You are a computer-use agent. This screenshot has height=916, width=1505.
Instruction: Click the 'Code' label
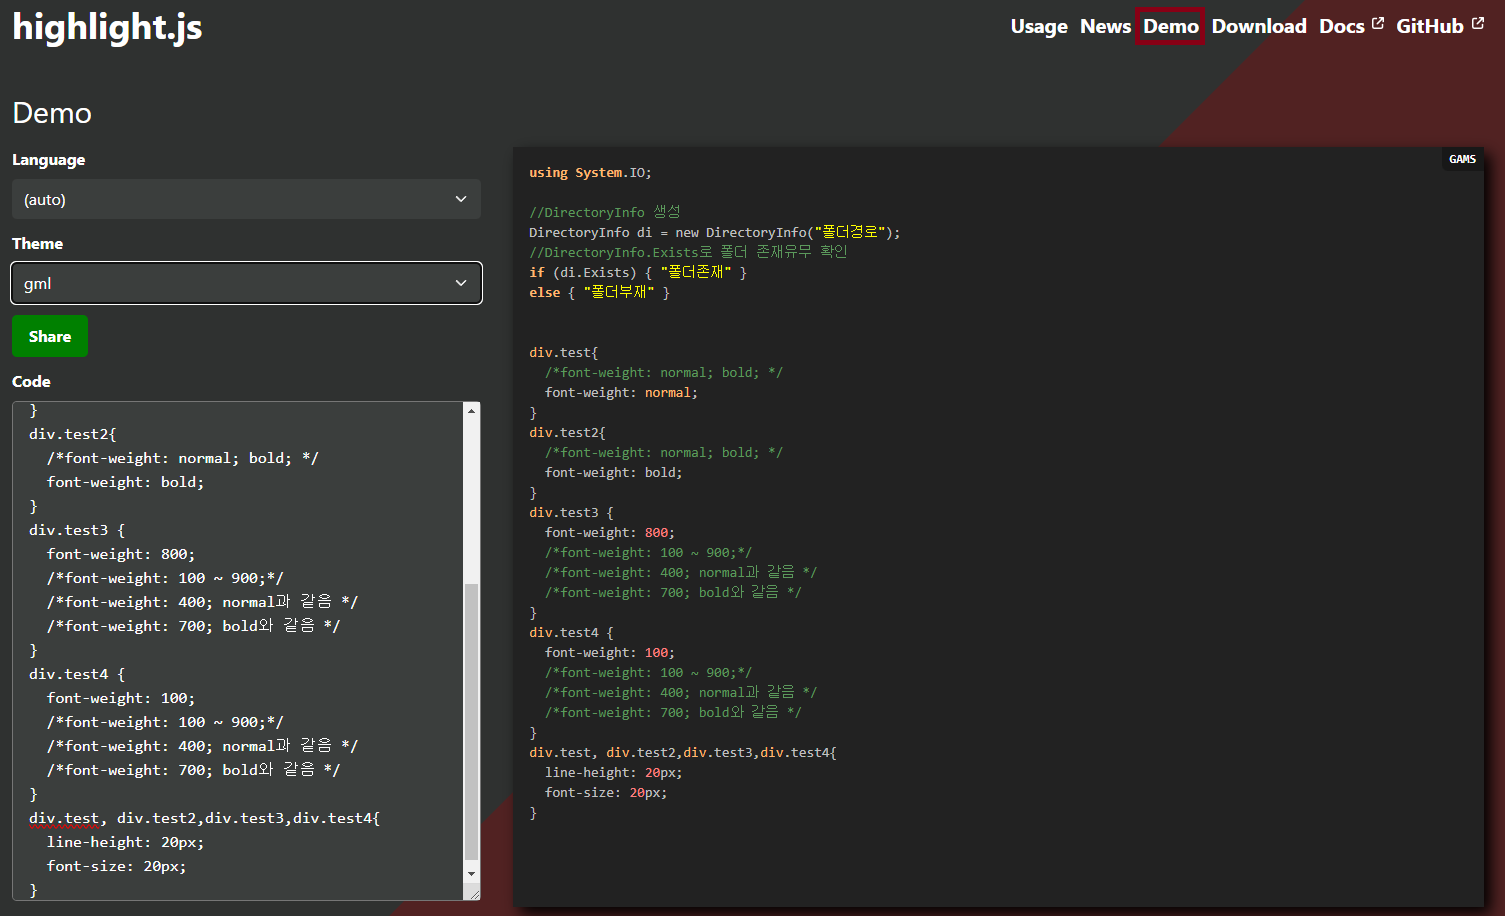coord(31,382)
